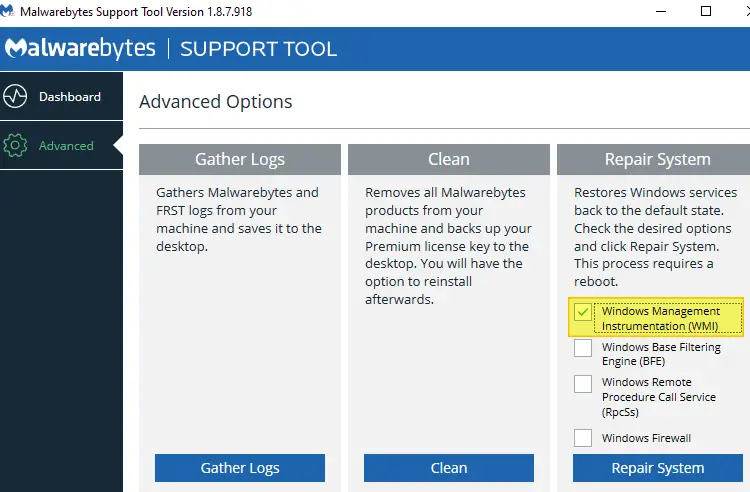
Task: Click the Windows Firewall label text
Action: pos(646,438)
